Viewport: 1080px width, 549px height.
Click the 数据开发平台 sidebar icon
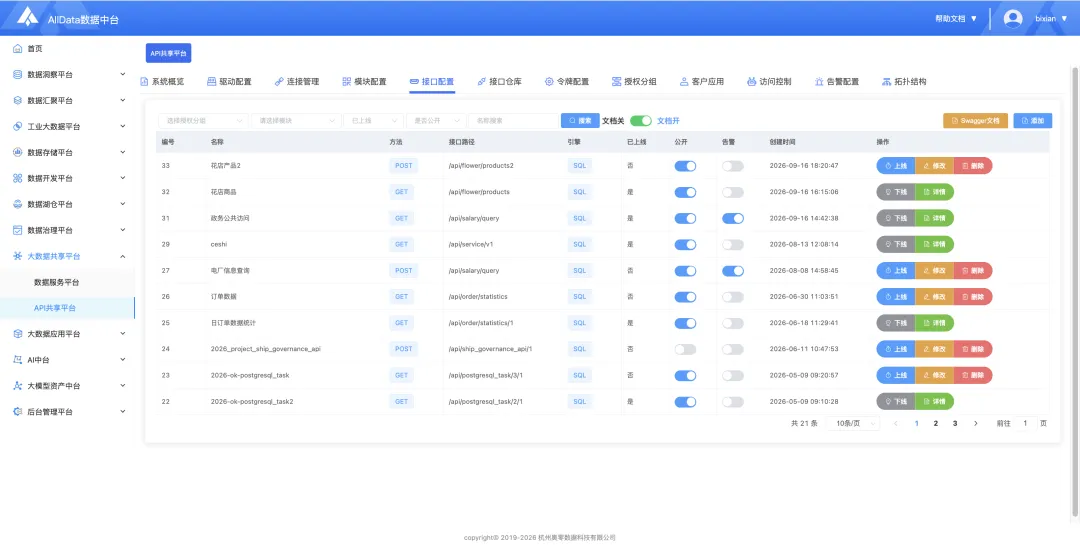pyautogui.click(x=18, y=178)
